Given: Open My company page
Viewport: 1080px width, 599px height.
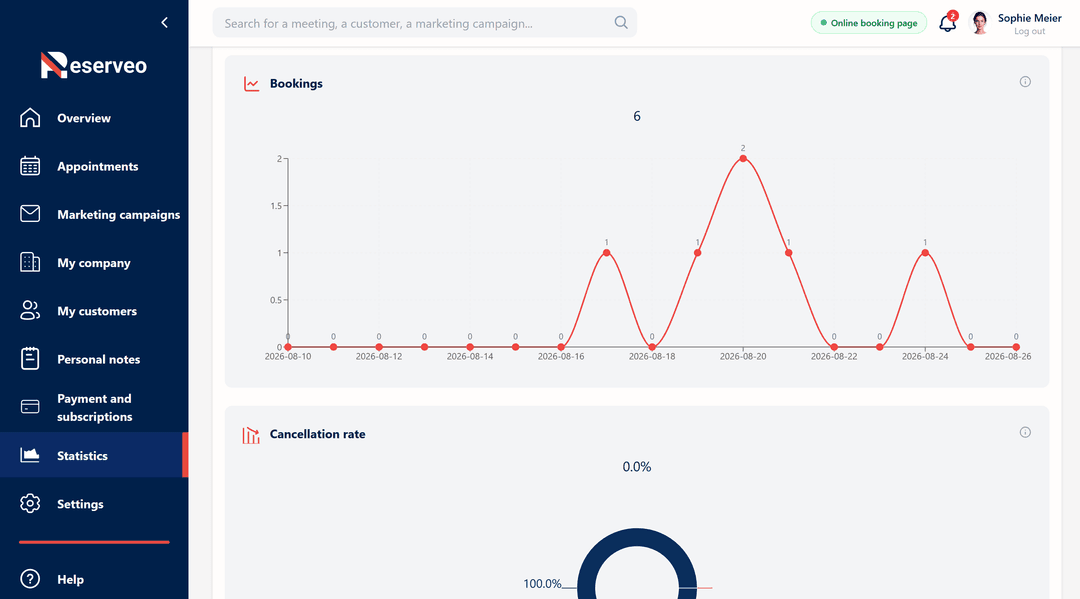Looking at the screenshot, I should (94, 263).
